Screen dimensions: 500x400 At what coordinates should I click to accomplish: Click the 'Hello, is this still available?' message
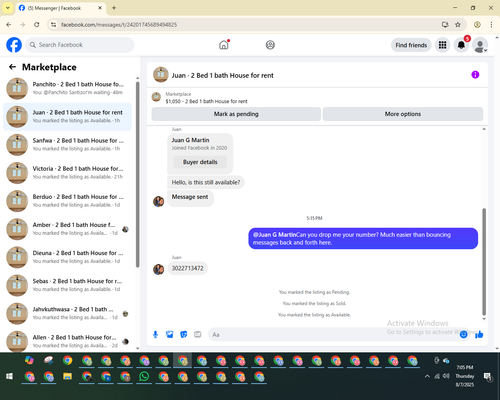[x=206, y=182]
